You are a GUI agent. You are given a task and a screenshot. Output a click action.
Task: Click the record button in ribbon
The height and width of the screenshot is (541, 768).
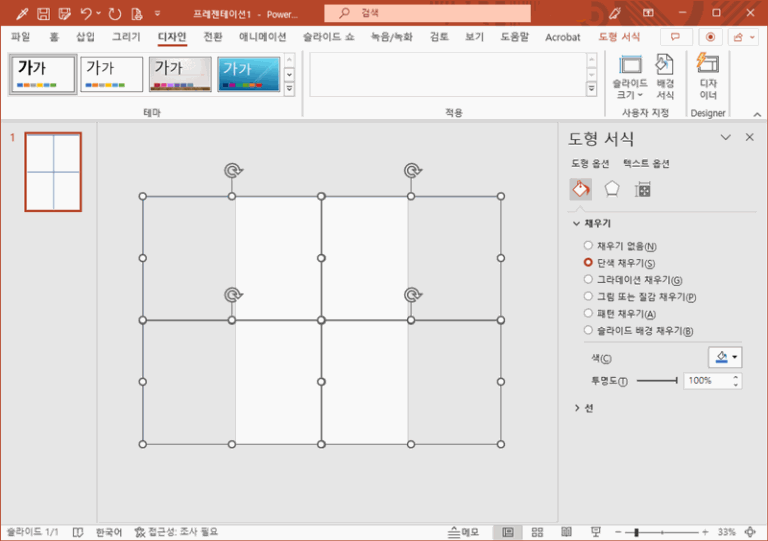pos(710,37)
